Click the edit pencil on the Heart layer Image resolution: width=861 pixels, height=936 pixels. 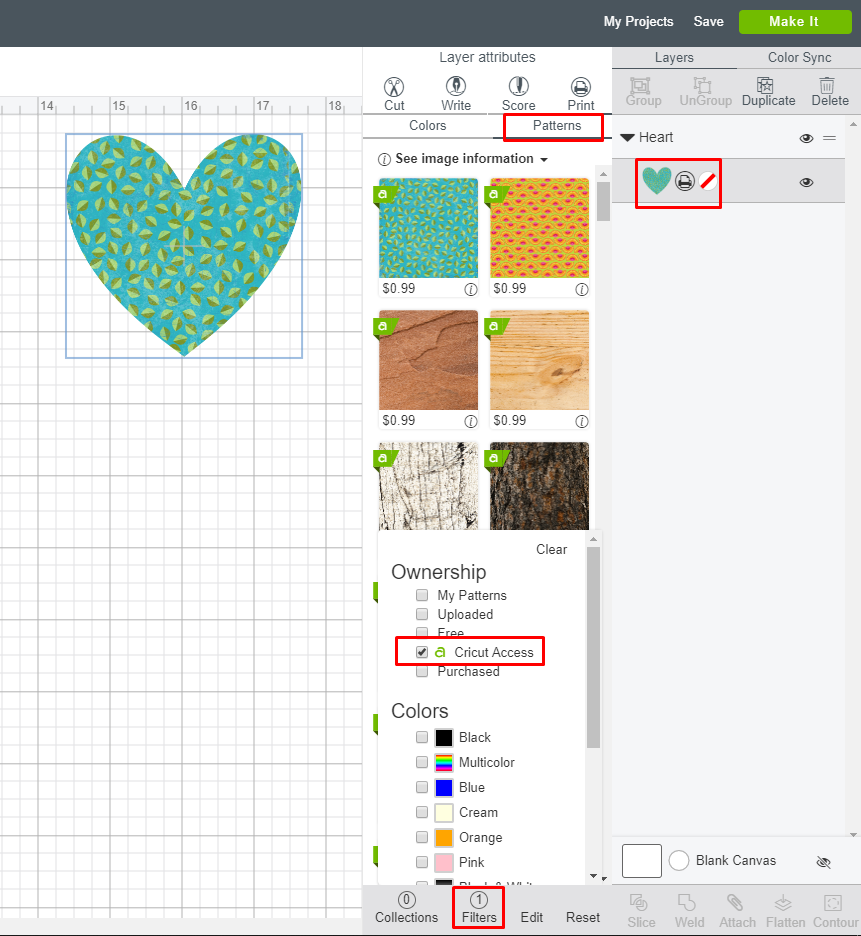coord(707,181)
